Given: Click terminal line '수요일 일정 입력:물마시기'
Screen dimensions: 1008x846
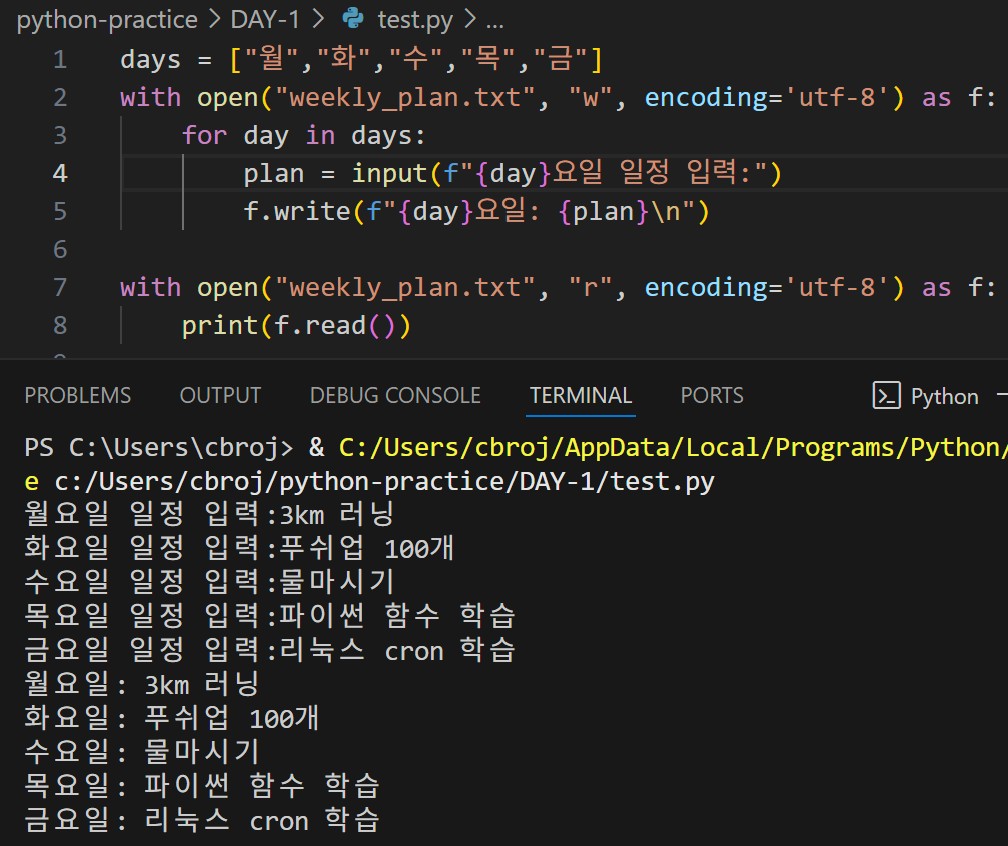Looking at the screenshot, I should pos(209,582).
